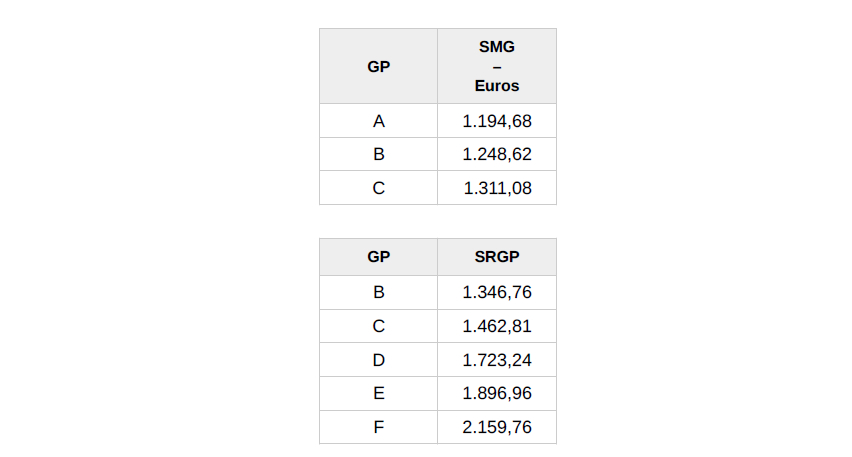Select the amount 1.311,08
This screenshot has width=852, height=457.
tap(497, 187)
